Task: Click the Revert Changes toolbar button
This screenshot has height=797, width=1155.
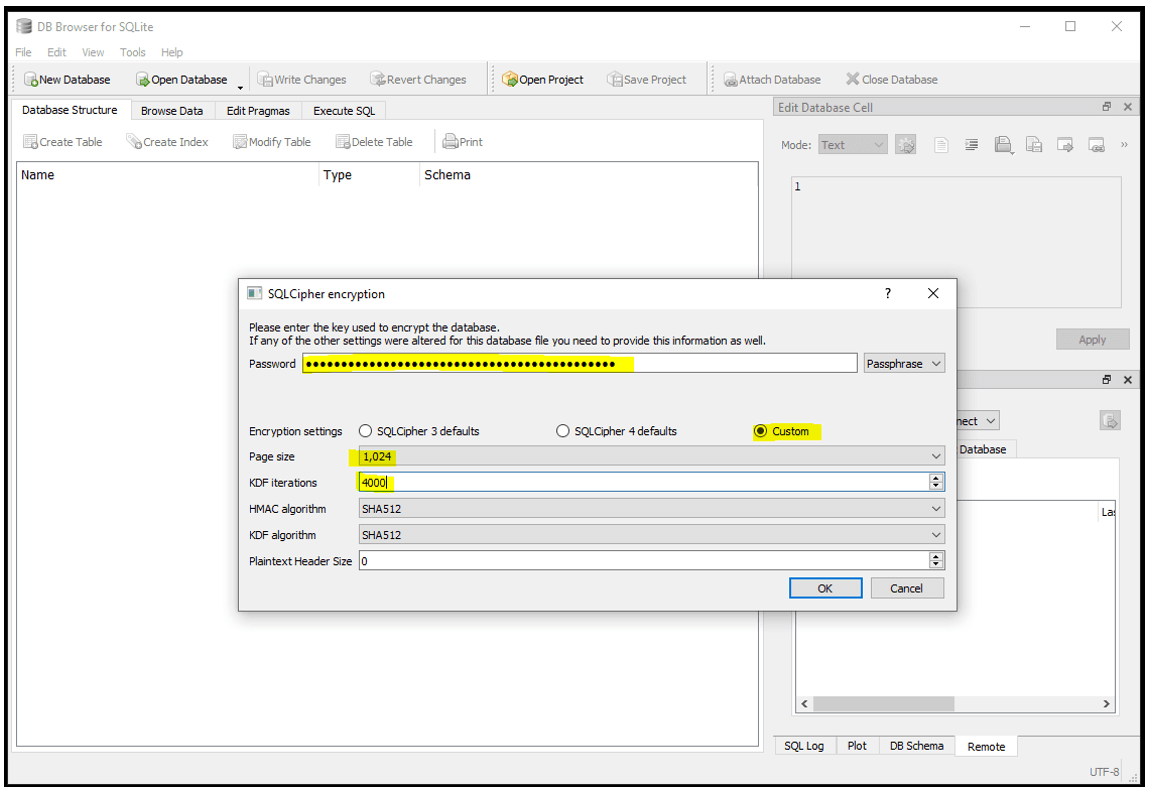Action: 418,80
